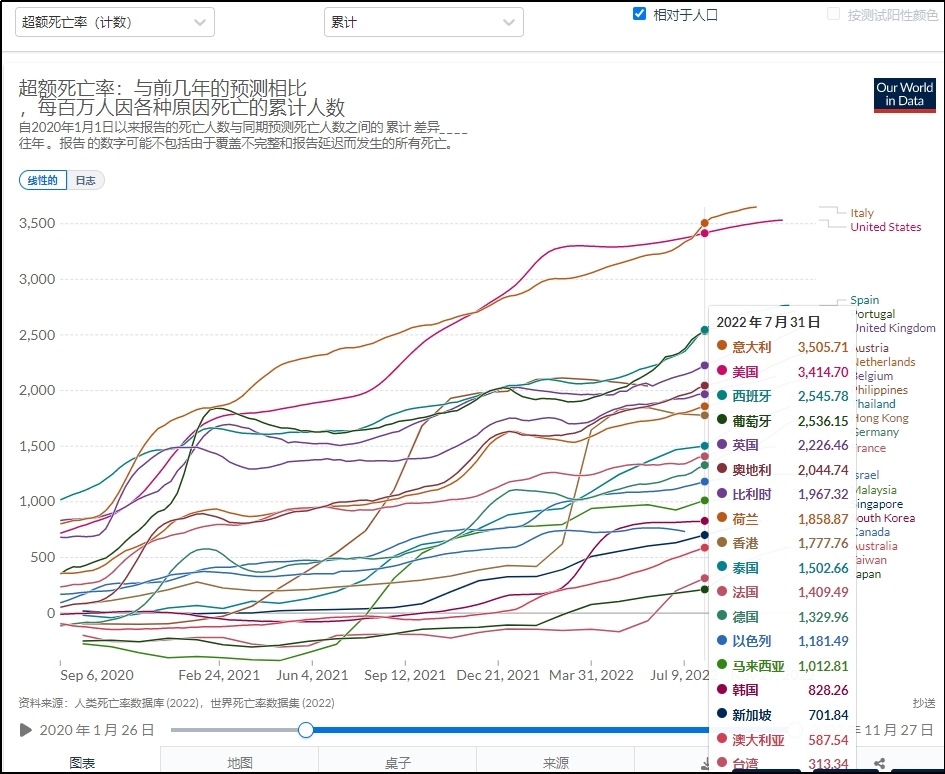Click the Mar 31, 2022 axis label

coord(591,675)
